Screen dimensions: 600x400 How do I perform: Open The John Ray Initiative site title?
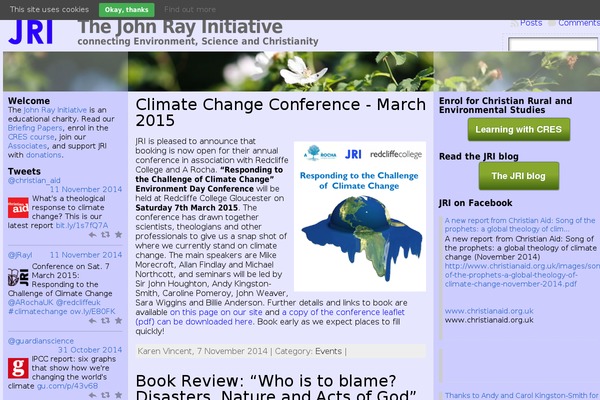(180, 28)
